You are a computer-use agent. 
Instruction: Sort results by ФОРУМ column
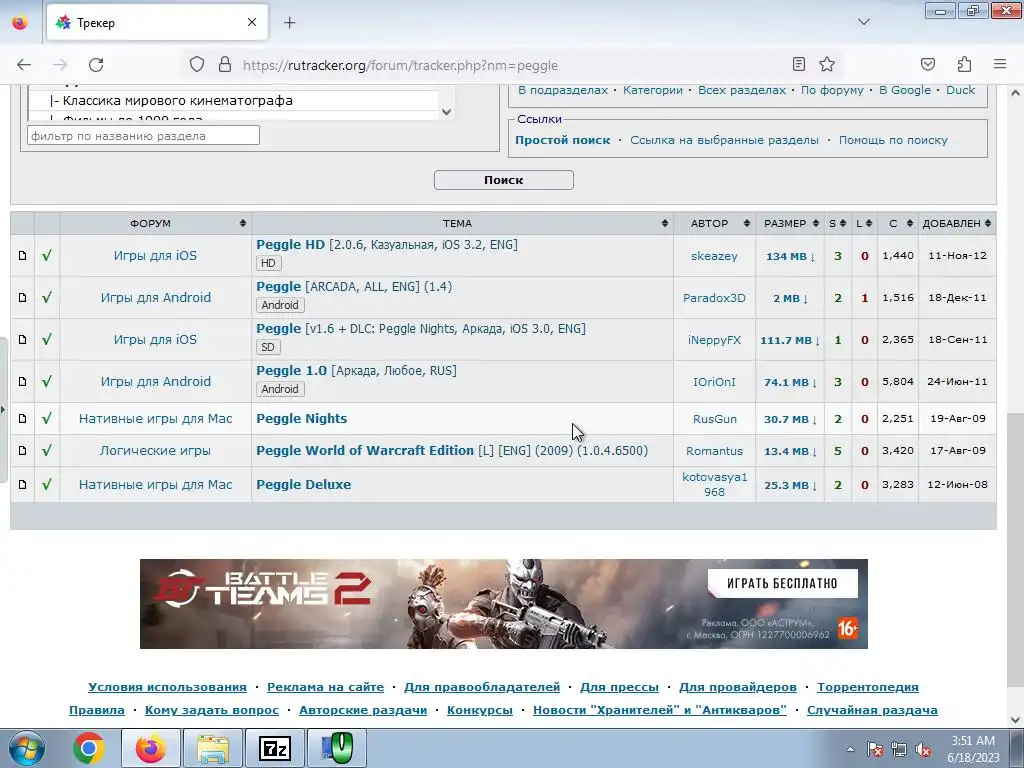(x=155, y=223)
